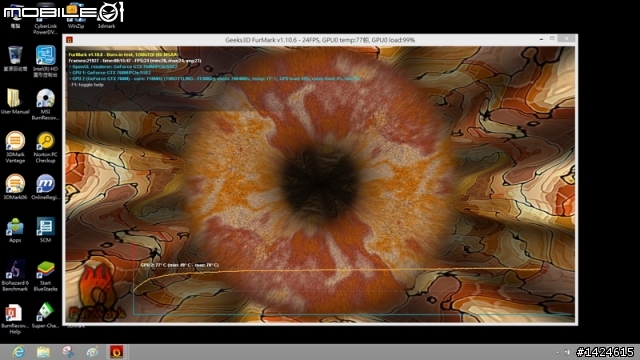Open the User Manual folder icon
Screen dimensions: 640x360
coord(15,101)
